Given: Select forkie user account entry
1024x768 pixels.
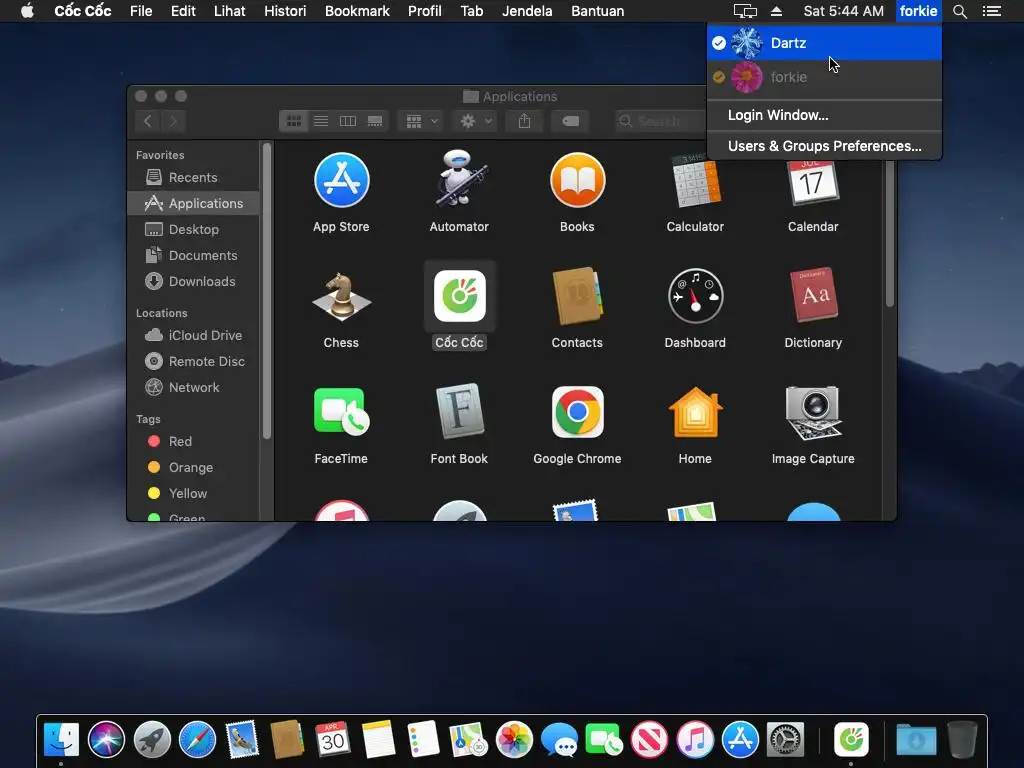Looking at the screenshot, I should click(824, 77).
